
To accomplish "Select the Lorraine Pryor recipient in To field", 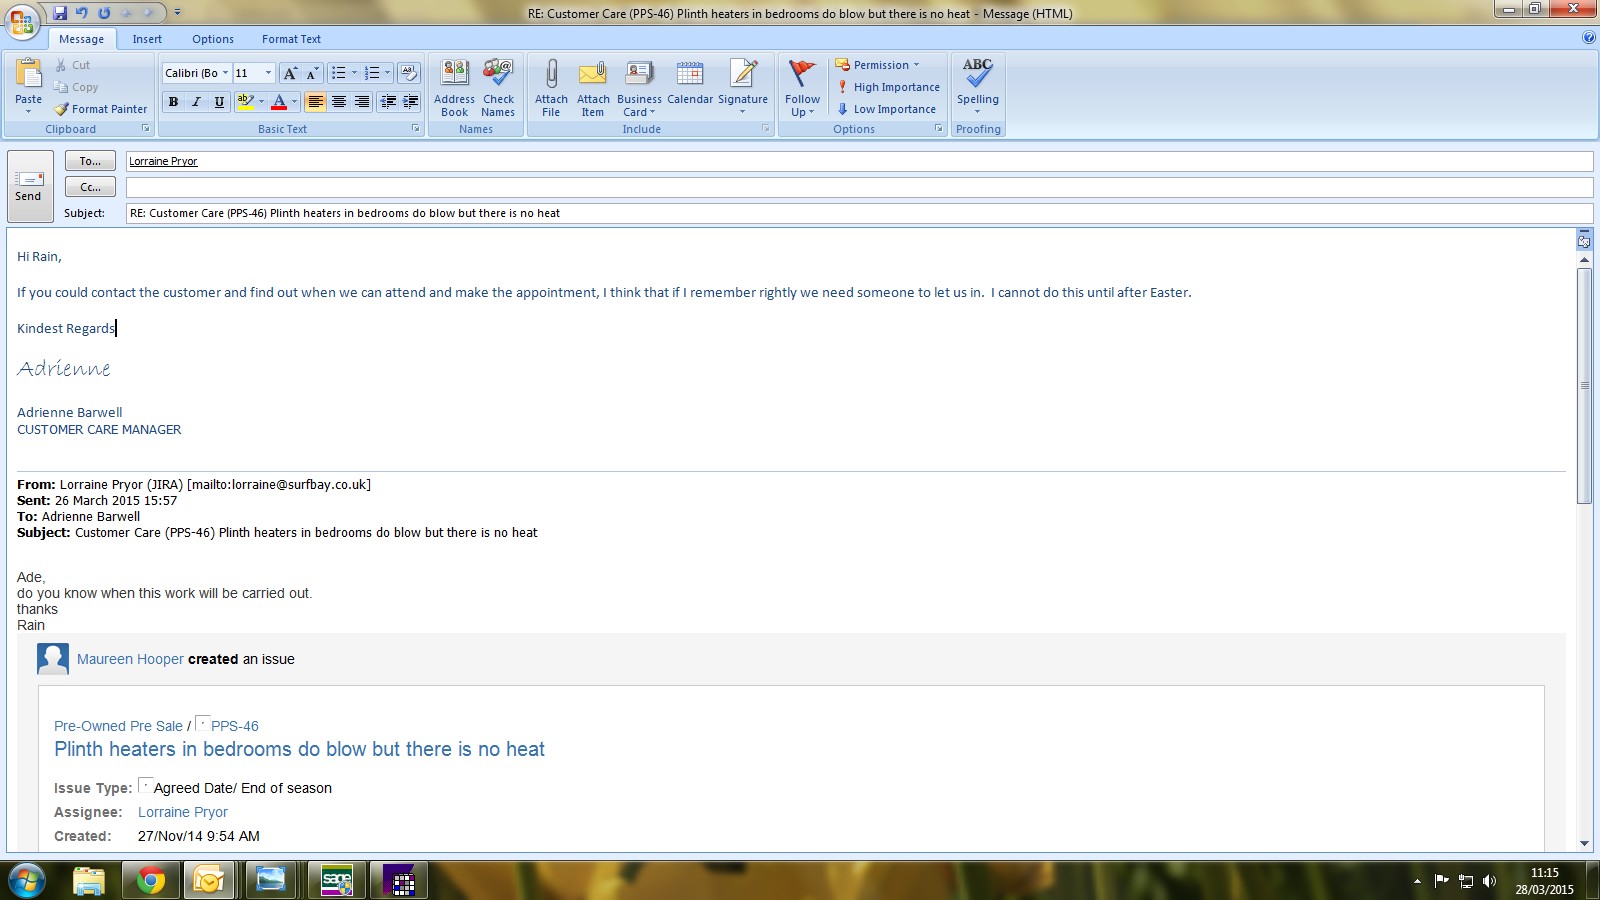I will click(163, 161).
